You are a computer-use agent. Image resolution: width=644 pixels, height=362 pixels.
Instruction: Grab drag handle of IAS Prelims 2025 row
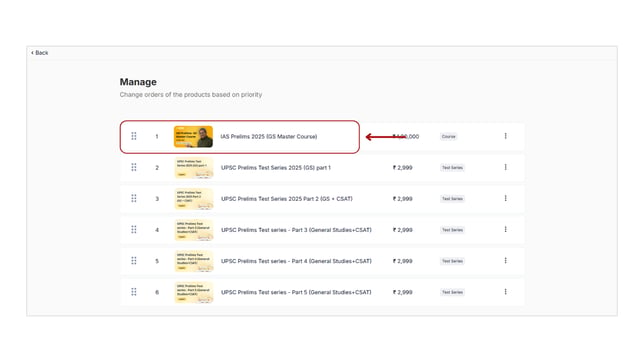(x=134, y=136)
